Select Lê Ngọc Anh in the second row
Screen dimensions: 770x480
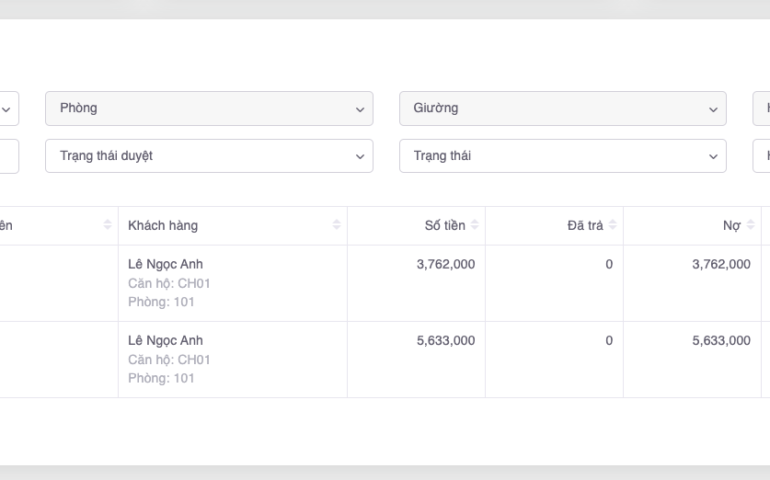(165, 340)
